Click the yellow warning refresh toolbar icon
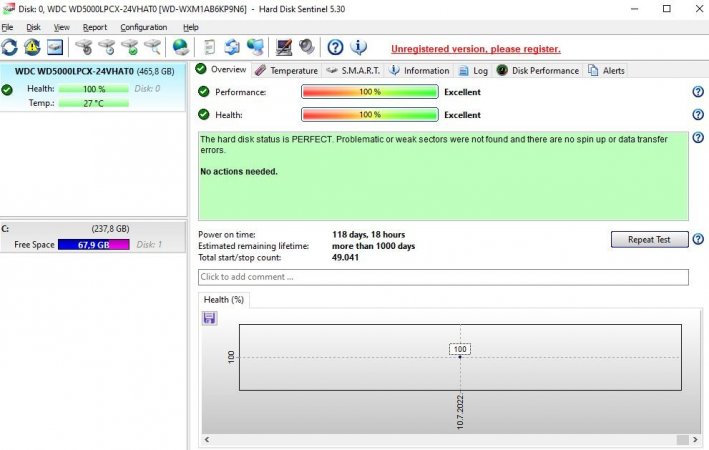This screenshot has width=709, height=450. tap(32, 47)
